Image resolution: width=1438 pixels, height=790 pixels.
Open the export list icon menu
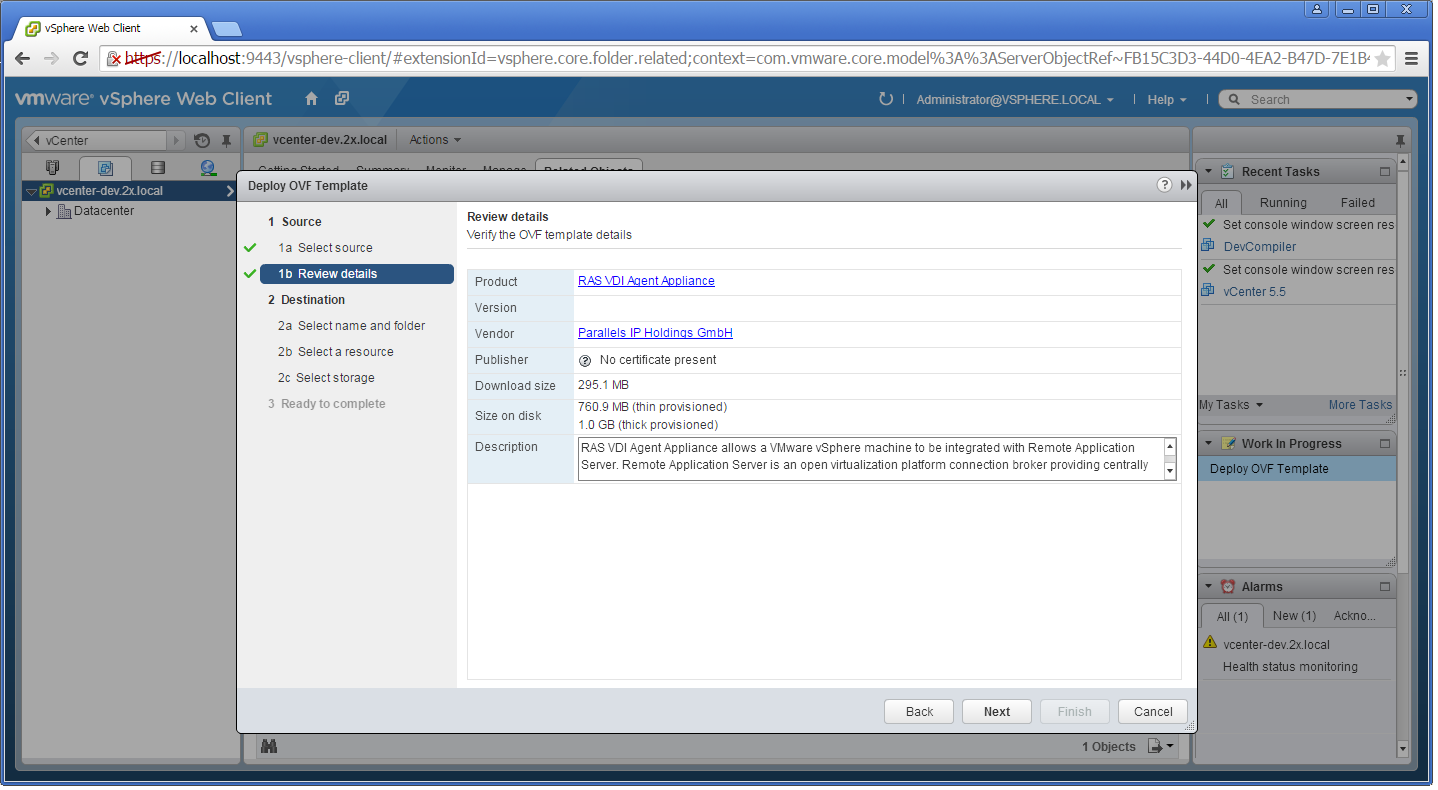point(1160,746)
